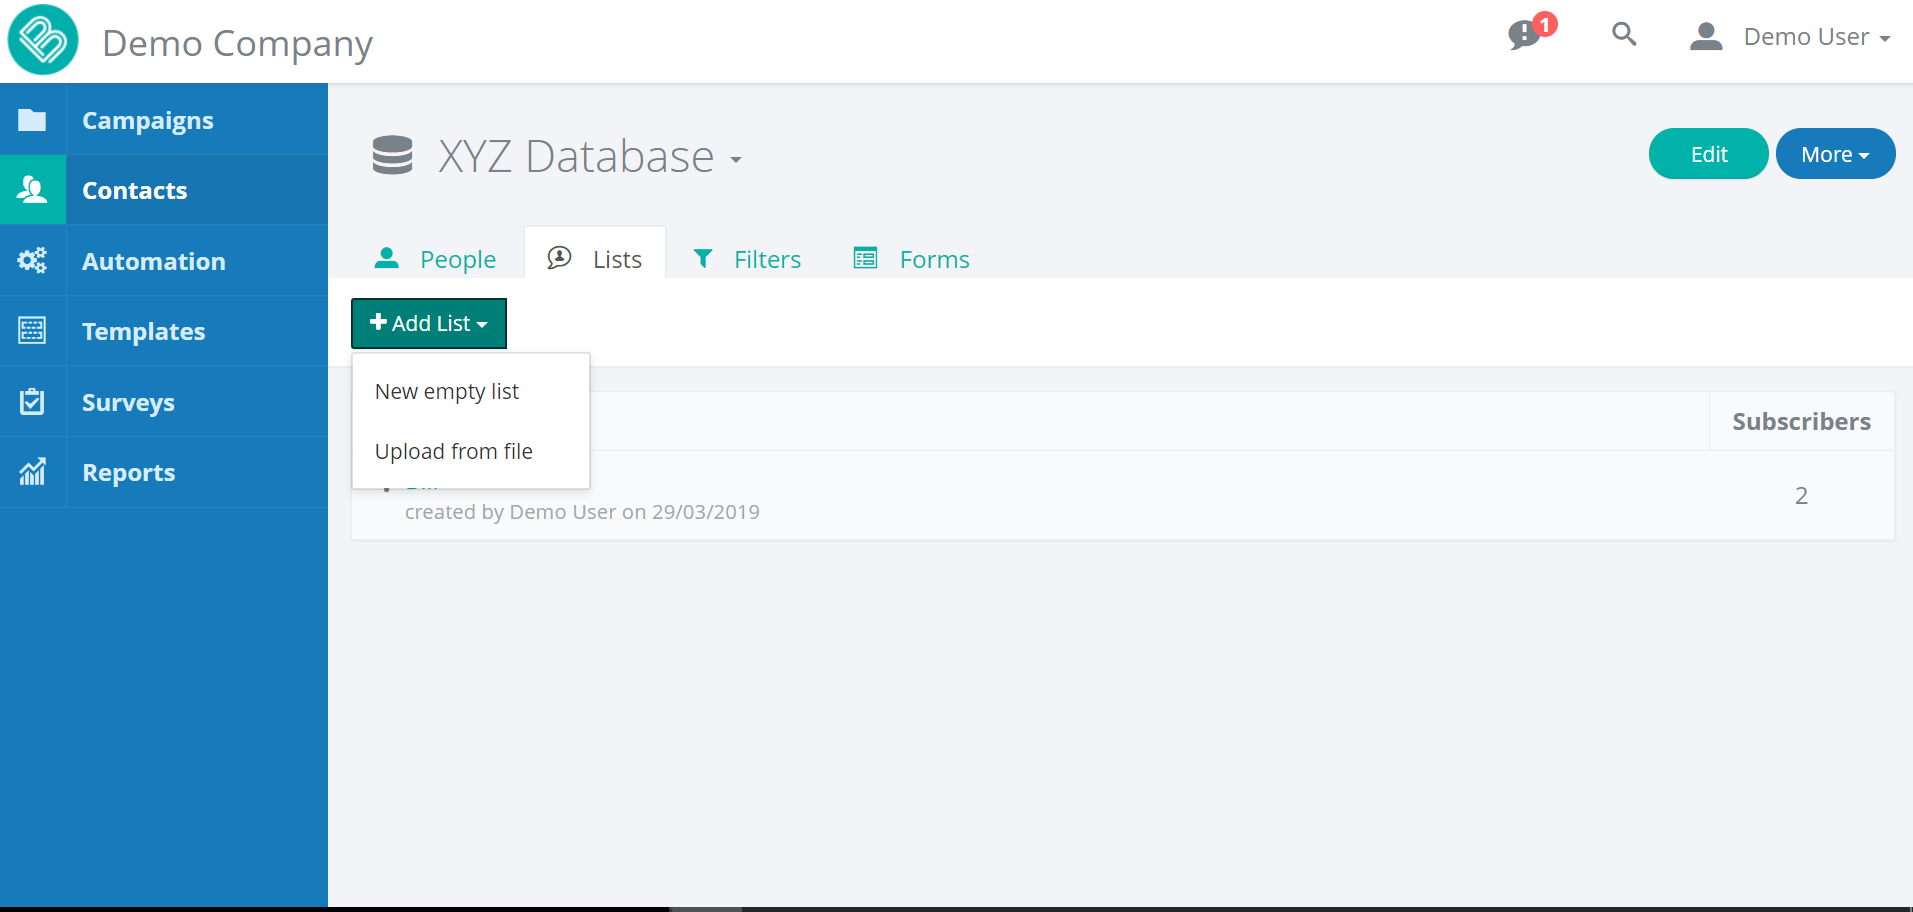1913x912 pixels.
Task: Expand the More button dropdown
Action: tap(1835, 154)
